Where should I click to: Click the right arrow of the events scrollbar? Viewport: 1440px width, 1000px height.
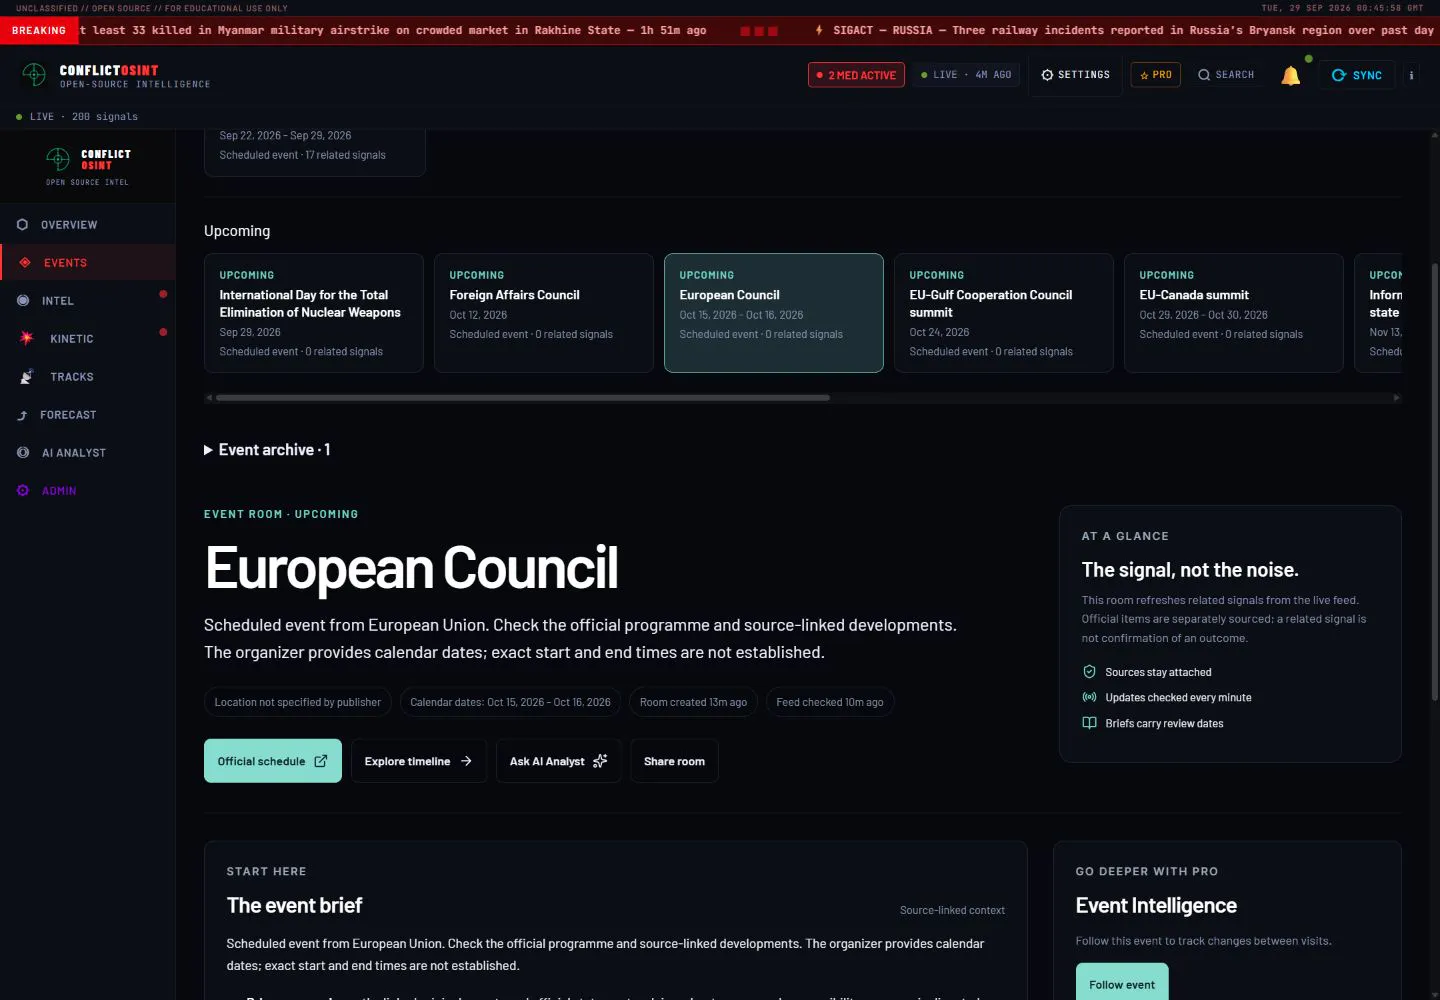click(x=1397, y=398)
